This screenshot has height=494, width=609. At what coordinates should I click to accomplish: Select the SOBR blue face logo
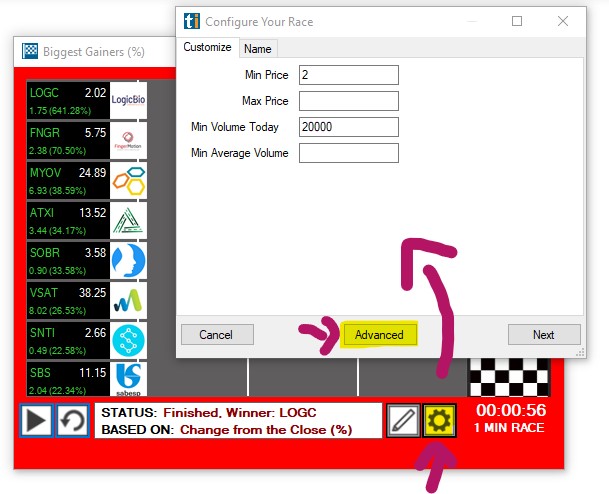[x=129, y=260]
